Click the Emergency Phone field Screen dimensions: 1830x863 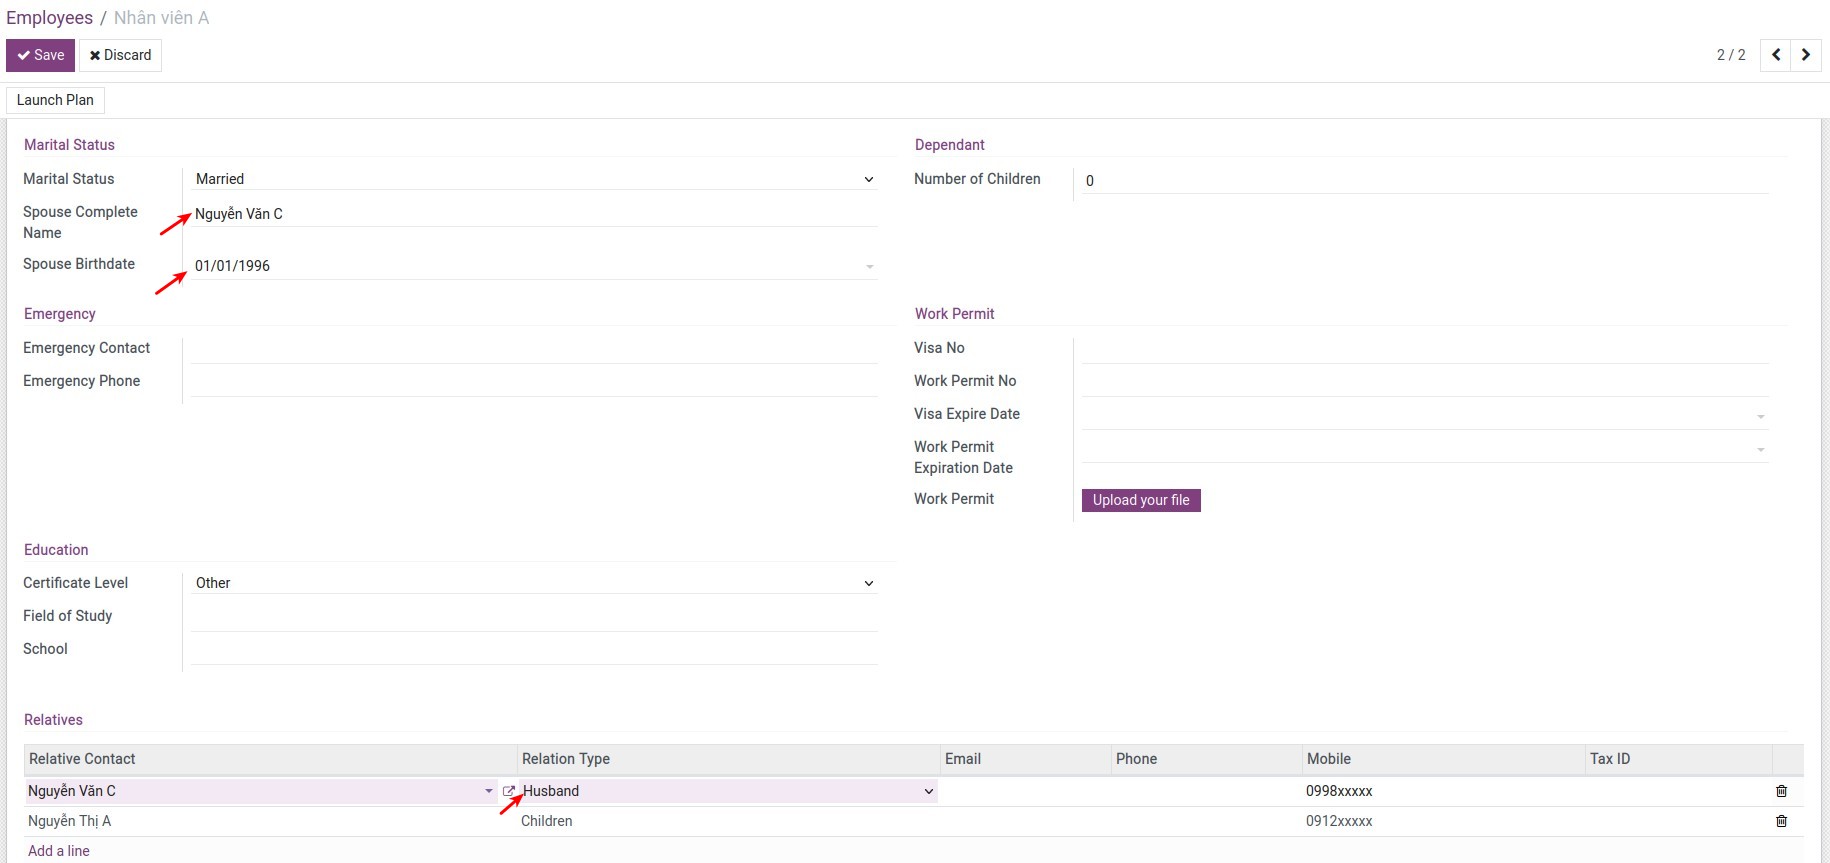coord(534,382)
